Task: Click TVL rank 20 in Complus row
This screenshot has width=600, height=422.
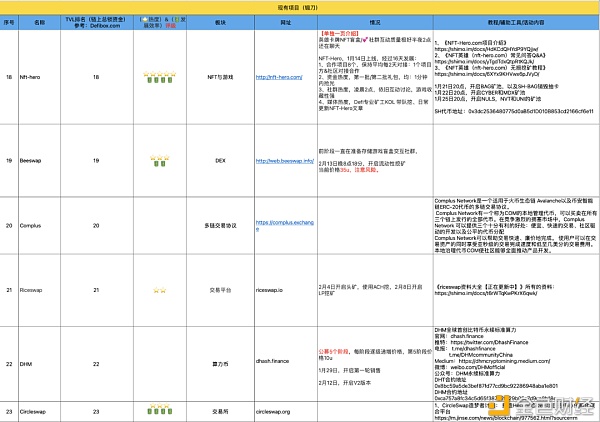Action: [96, 226]
